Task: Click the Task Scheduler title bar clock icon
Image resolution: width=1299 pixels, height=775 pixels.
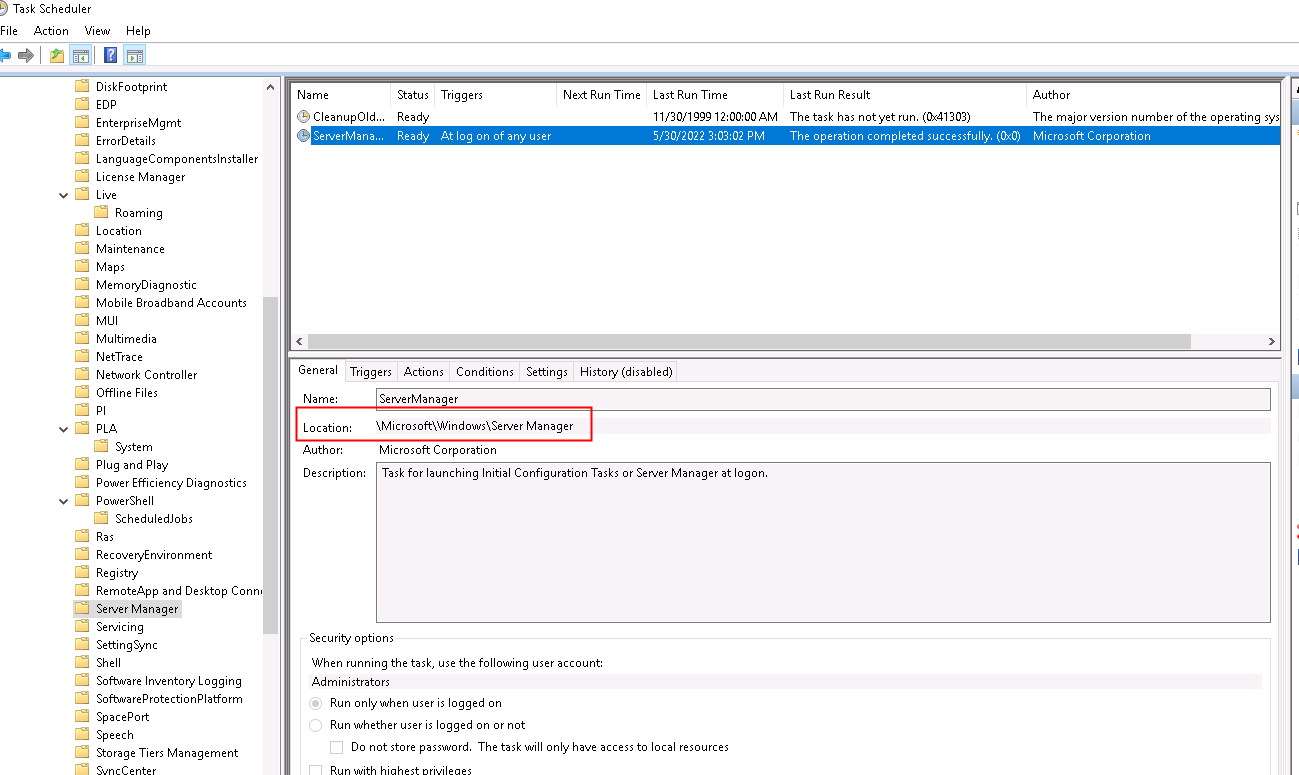Action: click(4, 8)
